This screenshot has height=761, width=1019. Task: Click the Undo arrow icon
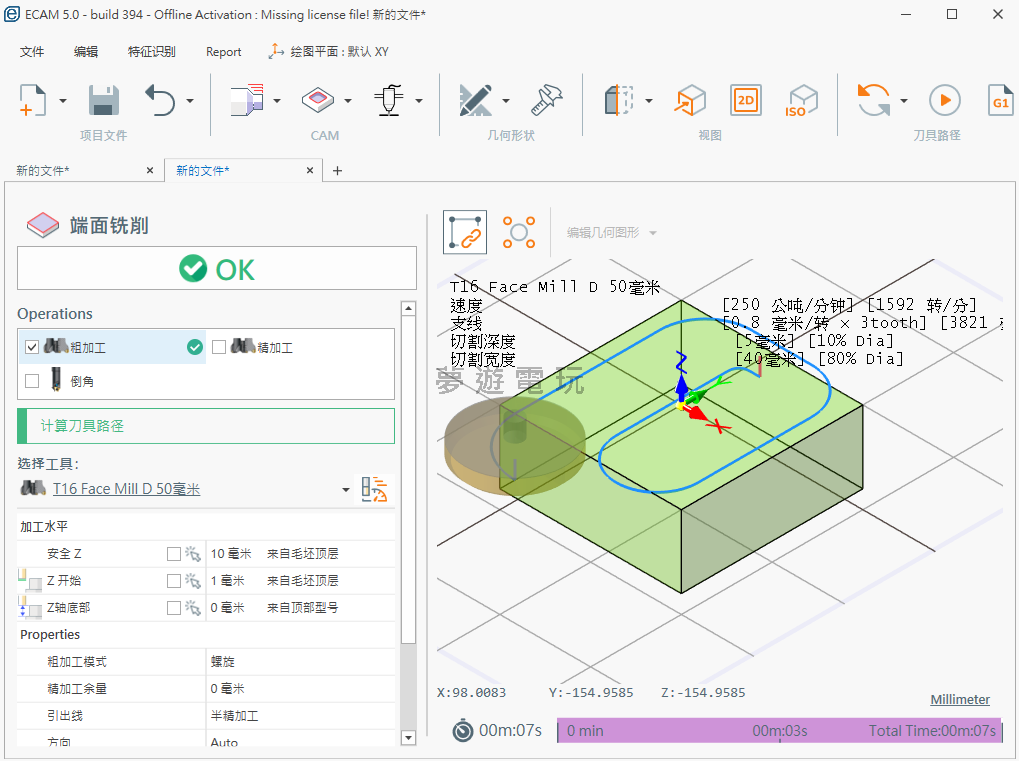click(160, 100)
